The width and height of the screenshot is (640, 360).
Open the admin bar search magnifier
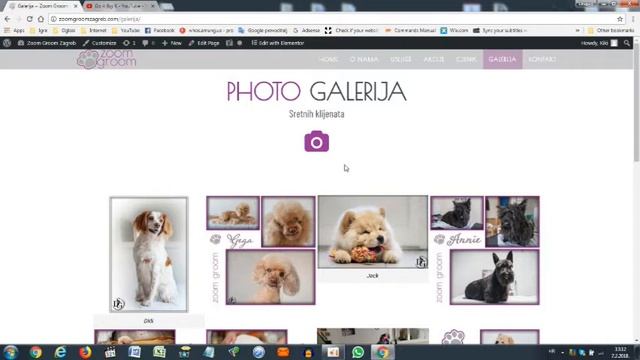[627, 43]
